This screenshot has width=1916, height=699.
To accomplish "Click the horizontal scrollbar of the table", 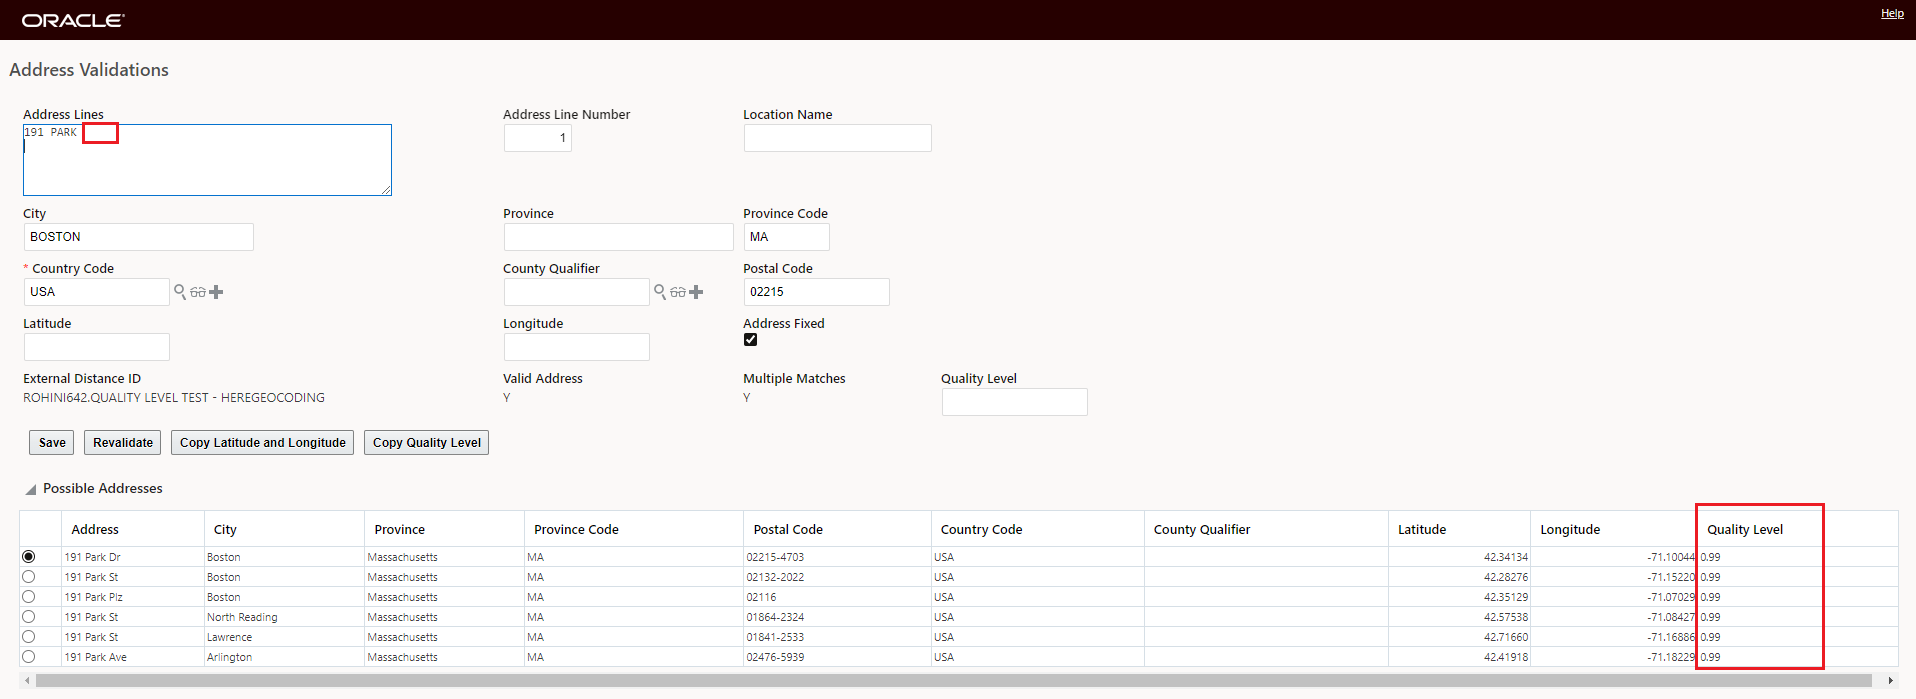I will [953, 680].
